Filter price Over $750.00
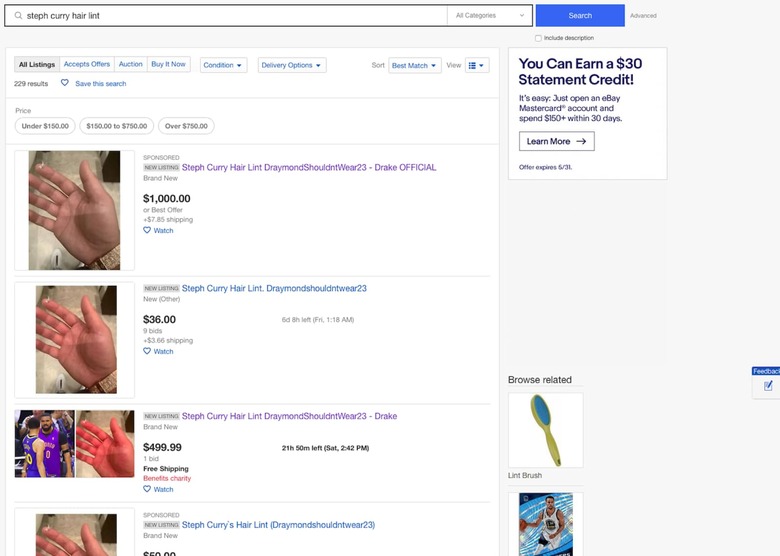This screenshot has width=780, height=556. 186,126
